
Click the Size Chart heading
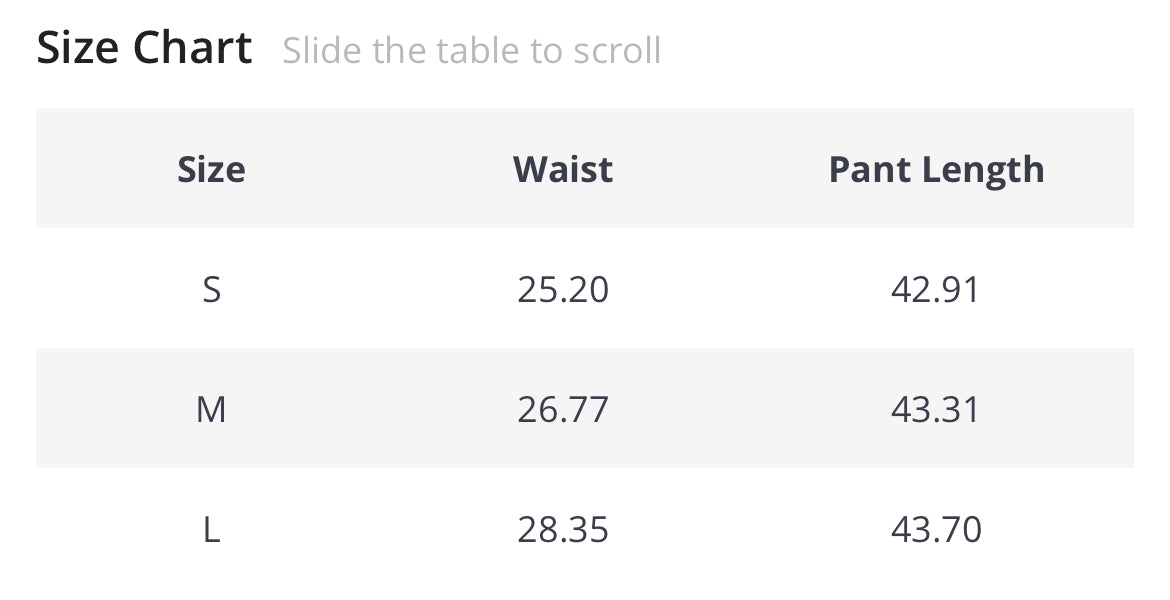144,48
